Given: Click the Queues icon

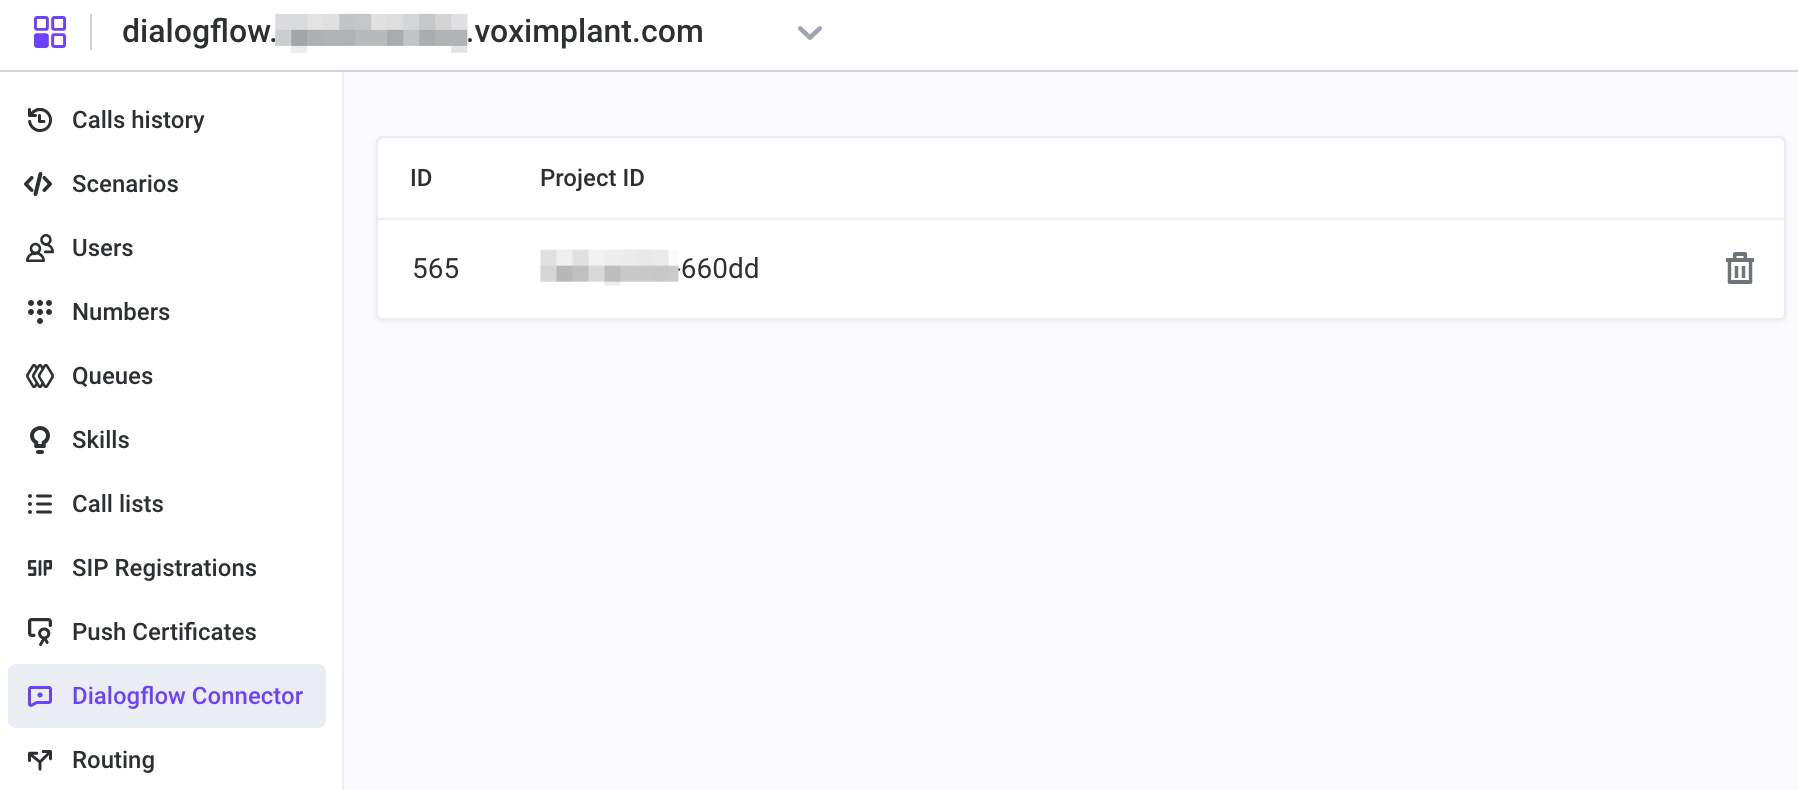Looking at the screenshot, I should [40, 376].
